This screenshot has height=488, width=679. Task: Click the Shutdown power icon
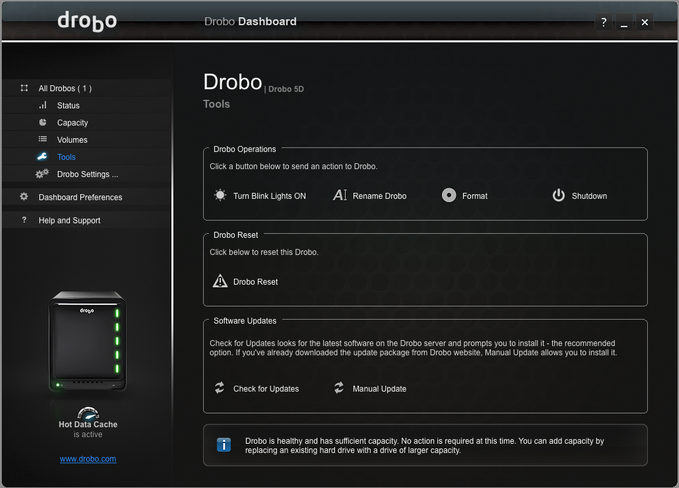click(559, 195)
